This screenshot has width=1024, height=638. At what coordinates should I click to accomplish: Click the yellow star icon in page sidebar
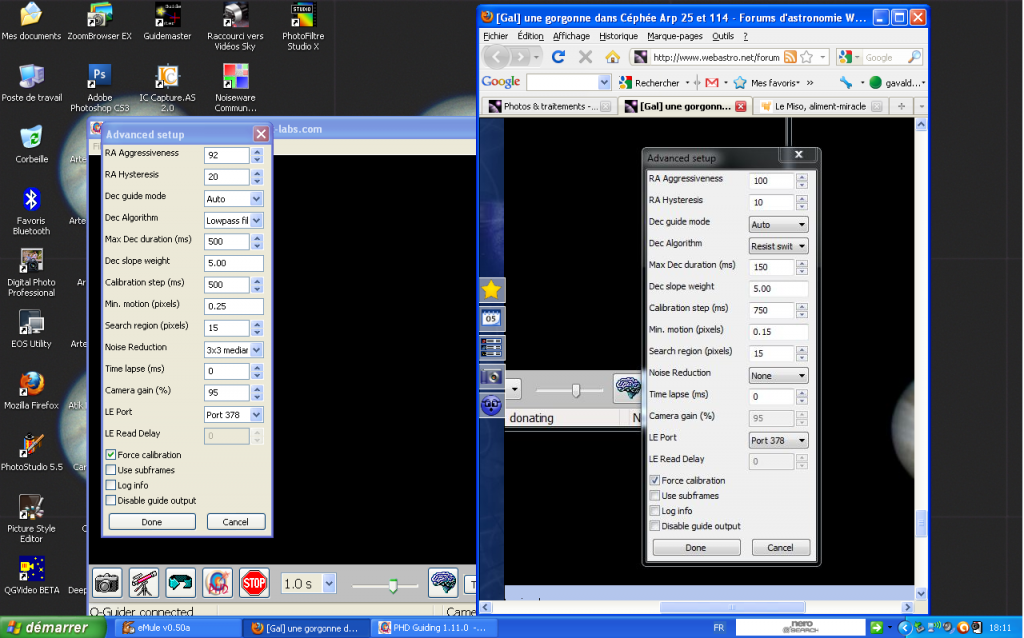[491, 289]
